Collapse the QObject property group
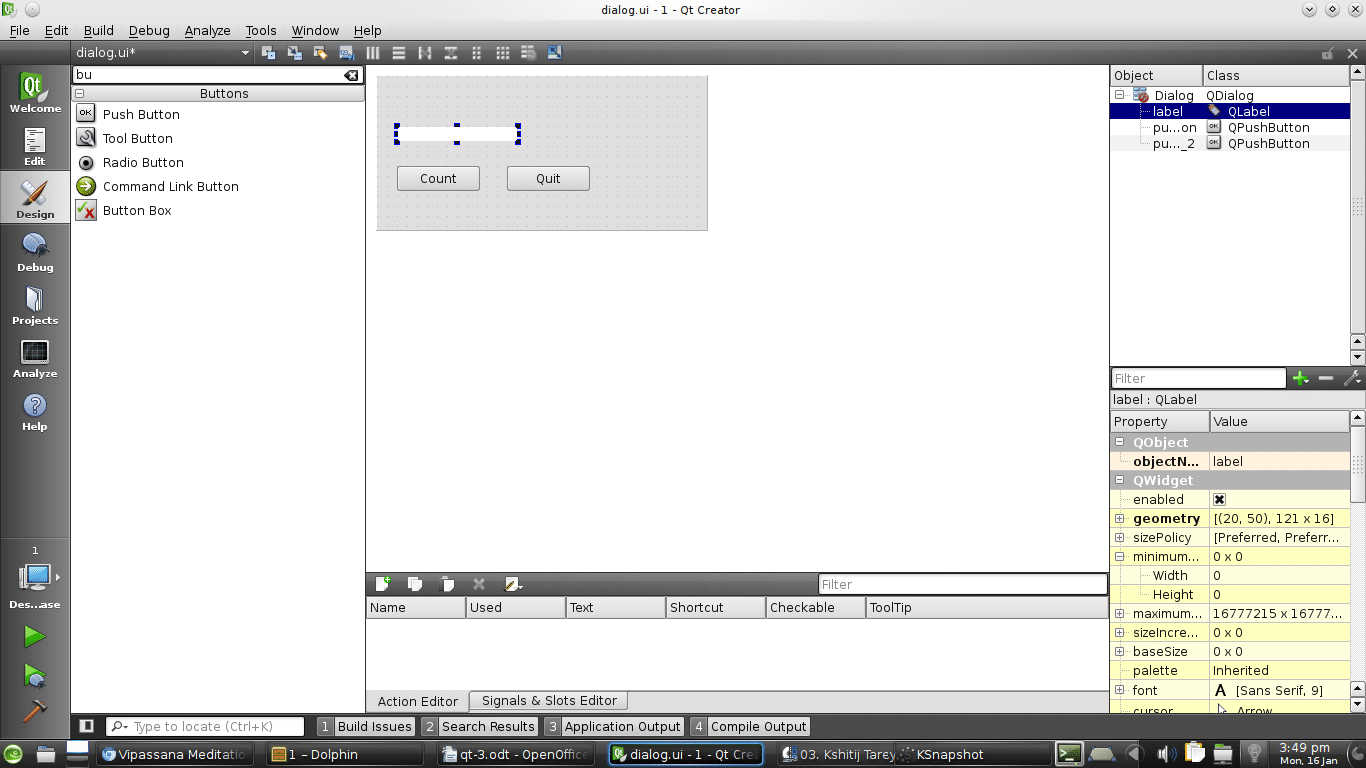Viewport: 1366px width, 768px height. (x=1120, y=442)
